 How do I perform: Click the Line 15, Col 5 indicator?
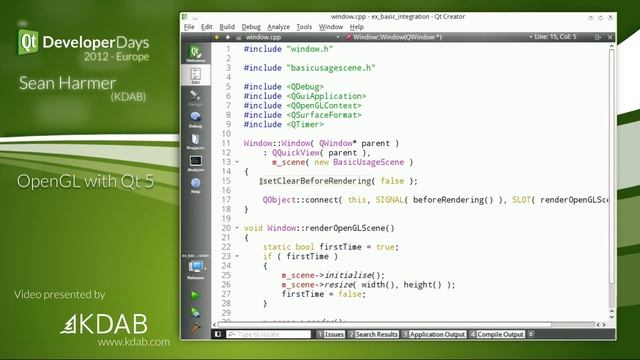555,37
